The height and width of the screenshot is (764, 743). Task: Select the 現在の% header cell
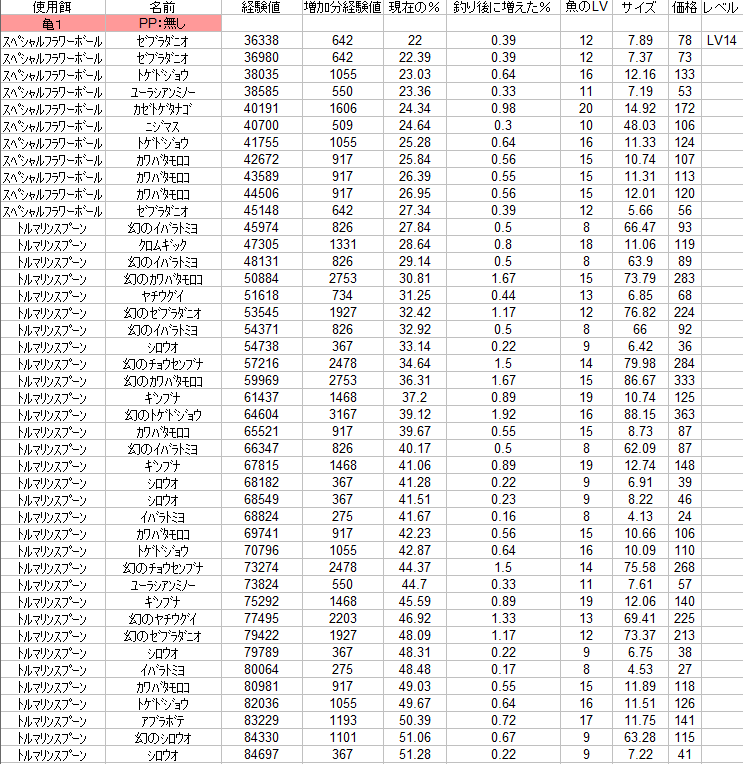(415, 7)
